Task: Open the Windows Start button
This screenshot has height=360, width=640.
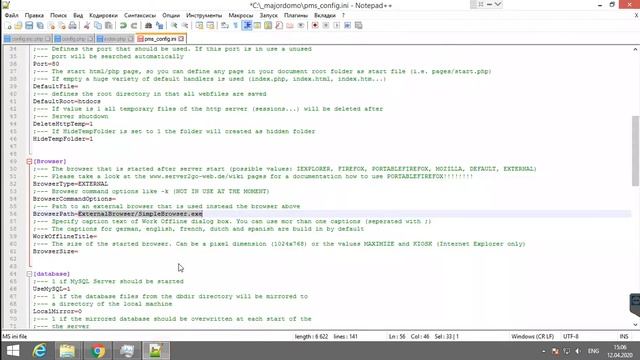Action: coord(13,351)
